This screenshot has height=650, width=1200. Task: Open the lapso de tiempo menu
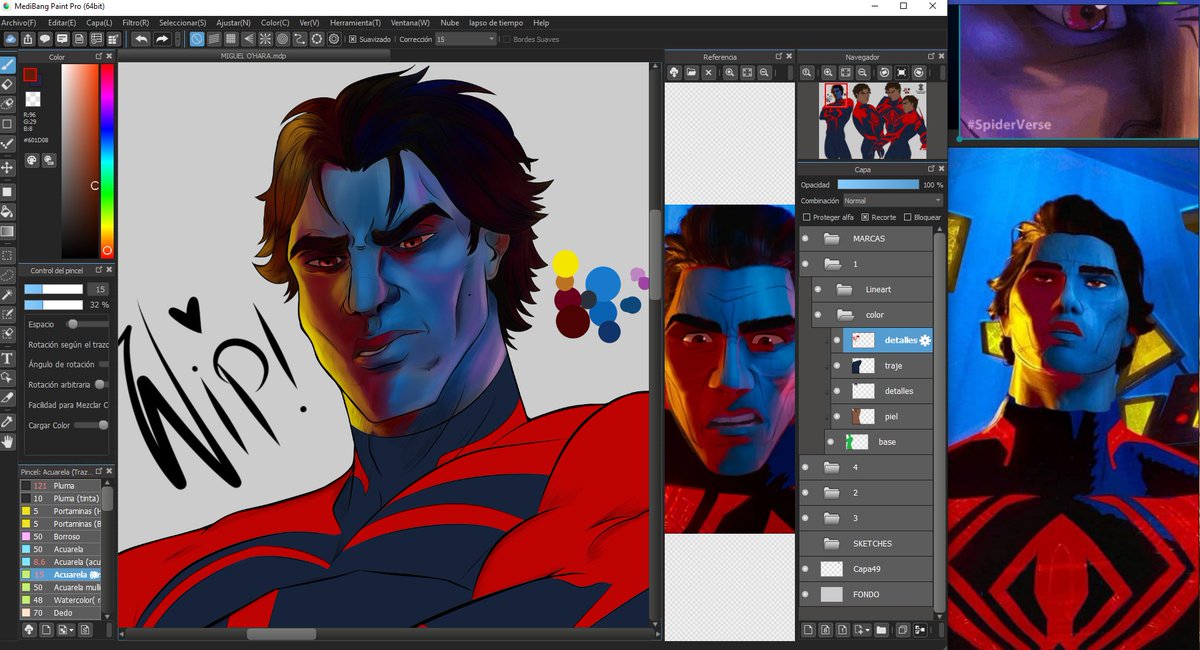click(x=497, y=22)
